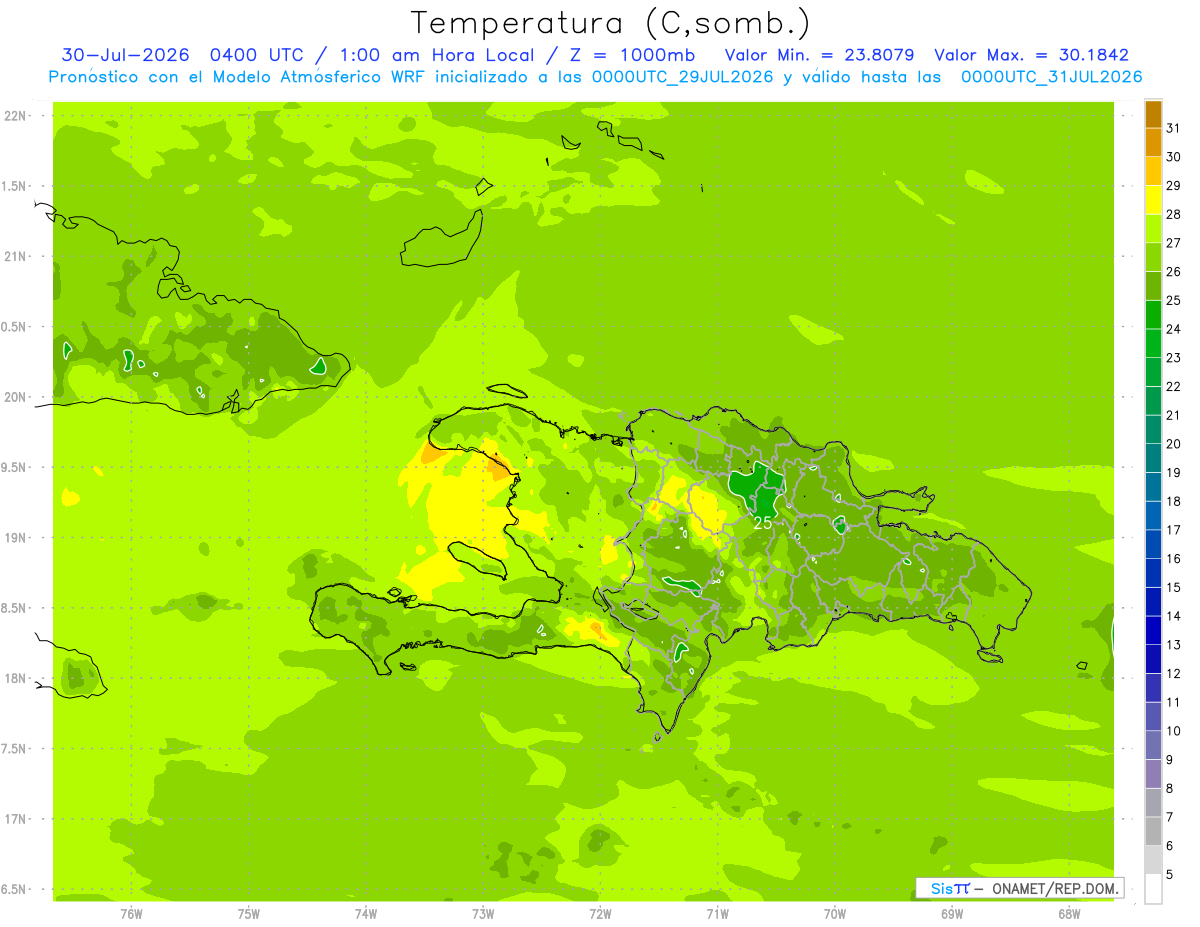This screenshot has height=927, width=1200.
Task: Click the "31" legend value
Action: point(1173,128)
